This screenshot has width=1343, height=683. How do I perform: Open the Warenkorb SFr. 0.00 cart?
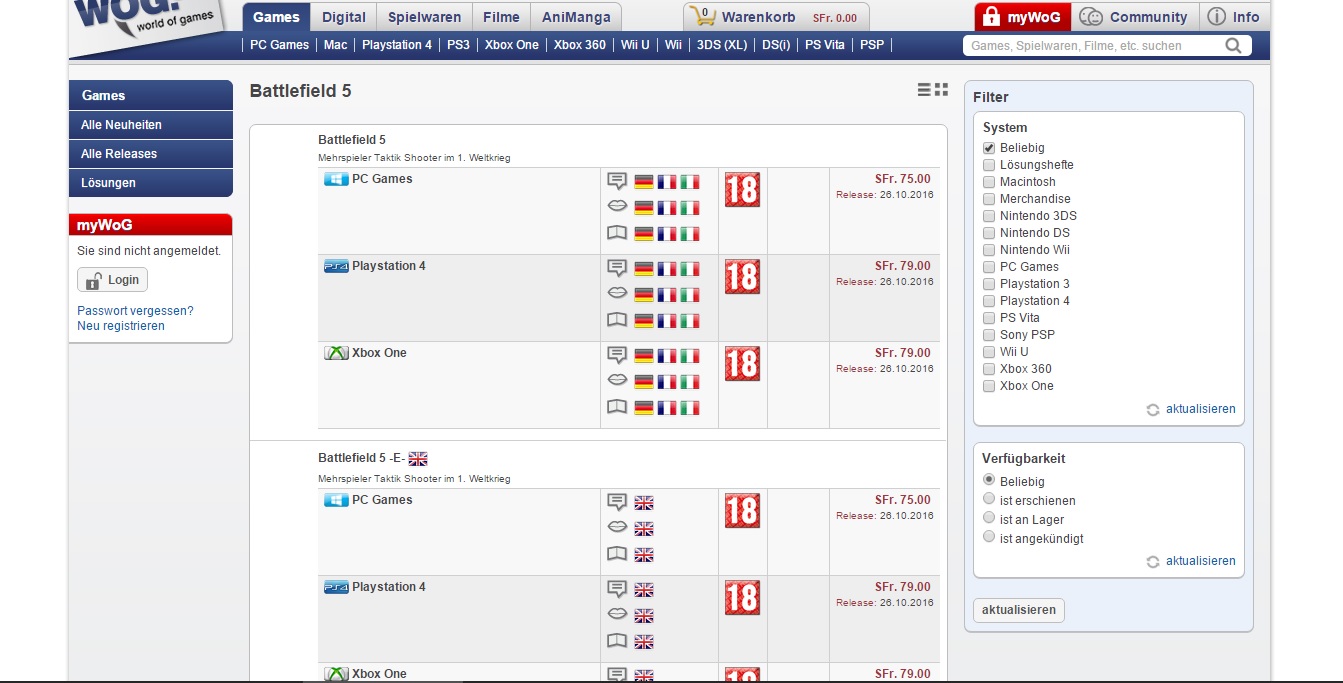click(x=777, y=17)
